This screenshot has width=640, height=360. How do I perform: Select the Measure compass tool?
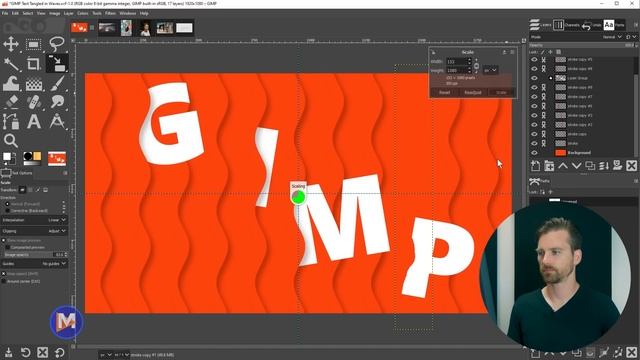[x=57, y=121]
